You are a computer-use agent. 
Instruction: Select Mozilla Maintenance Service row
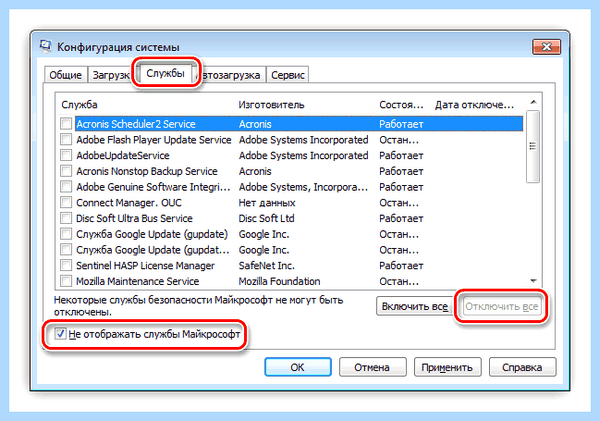coord(291,281)
